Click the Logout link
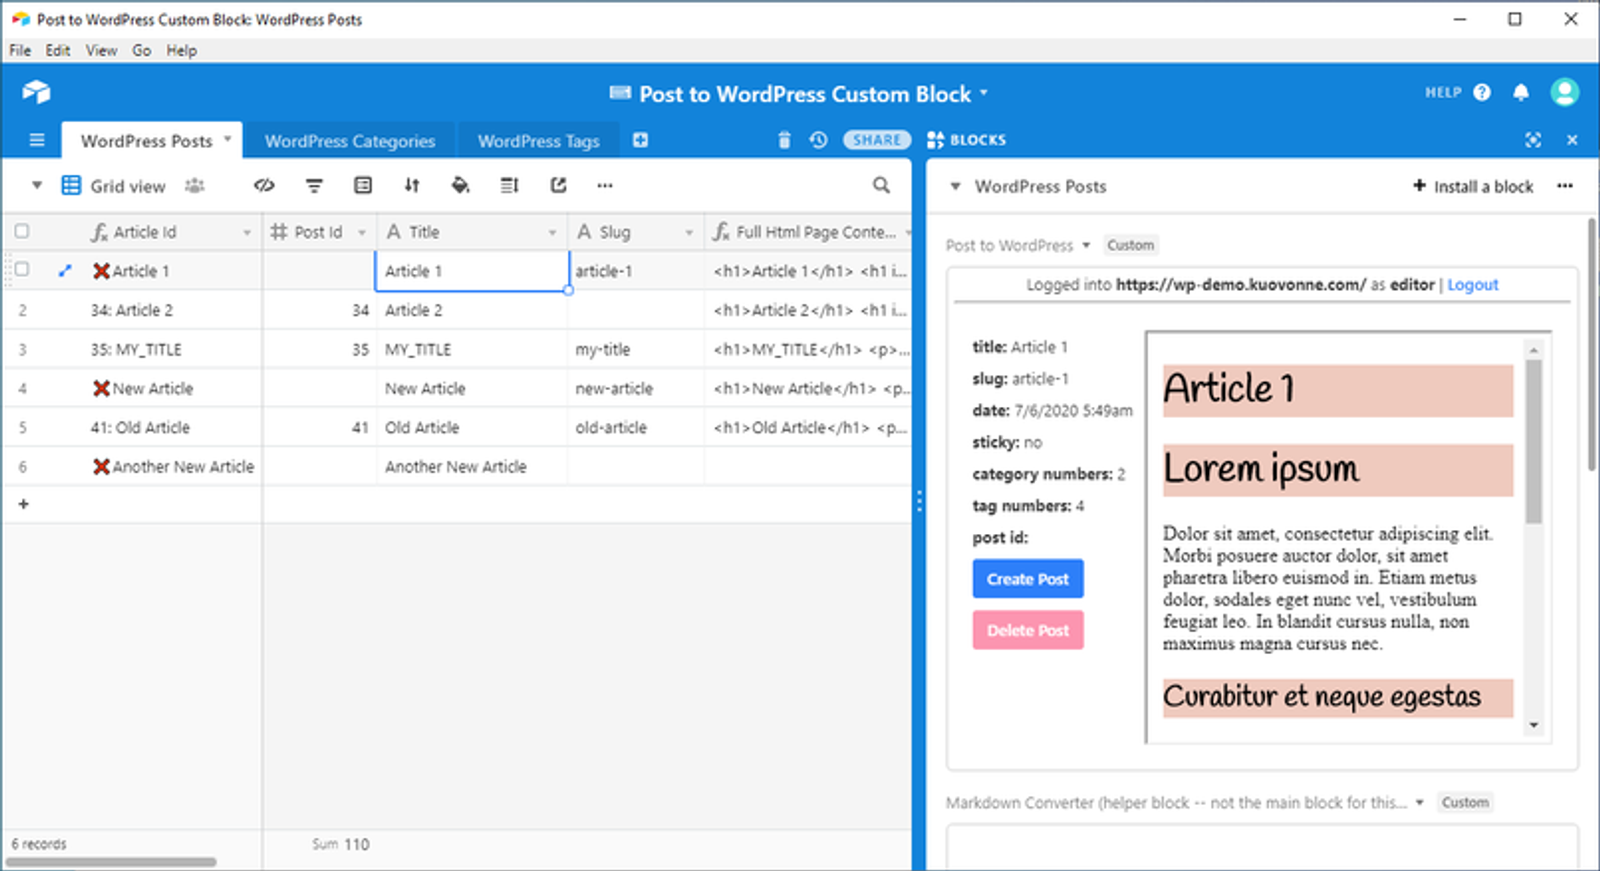Viewport: 1600px width, 871px height. tap(1472, 284)
